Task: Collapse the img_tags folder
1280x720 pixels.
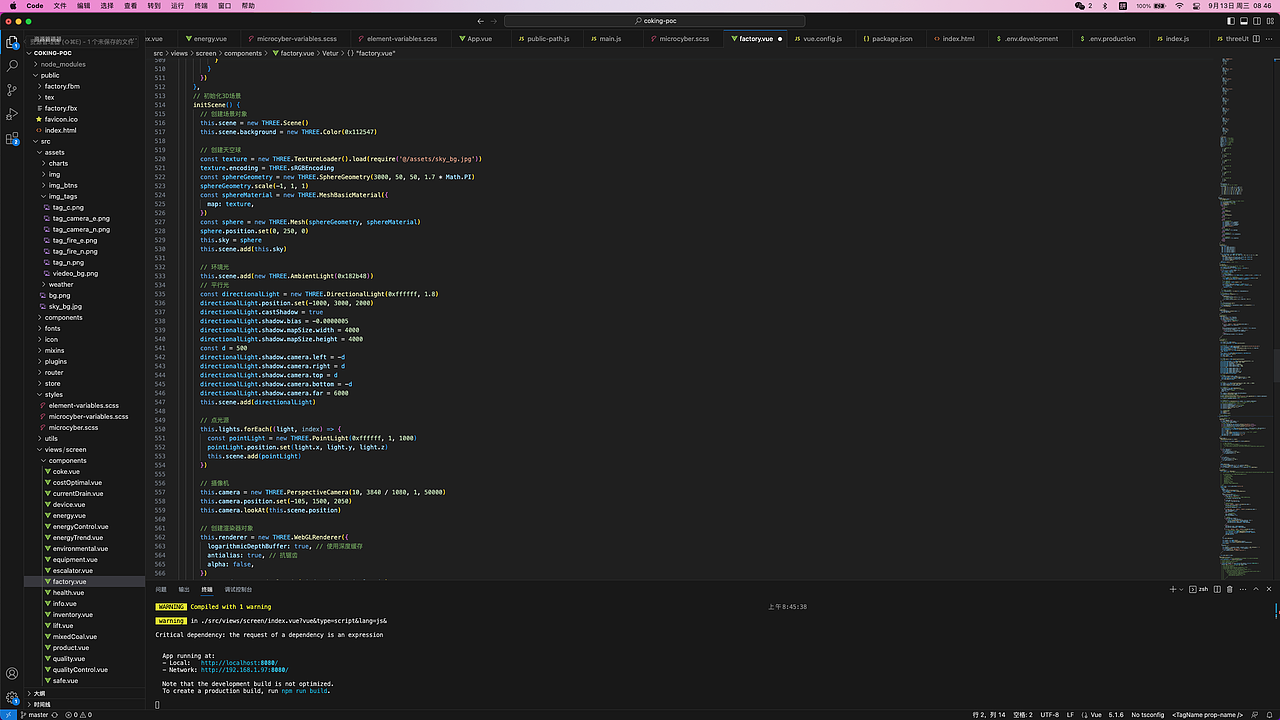Action: [63, 196]
